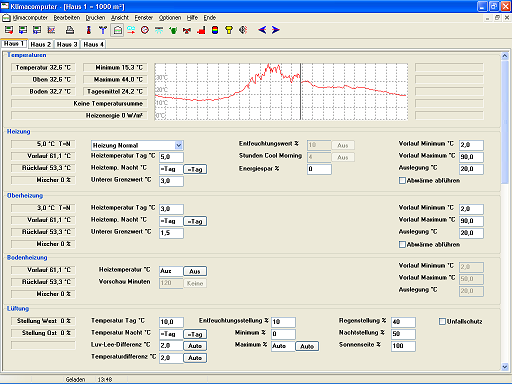Click the red valve toolbar icon

pyautogui.click(x=187, y=30)
